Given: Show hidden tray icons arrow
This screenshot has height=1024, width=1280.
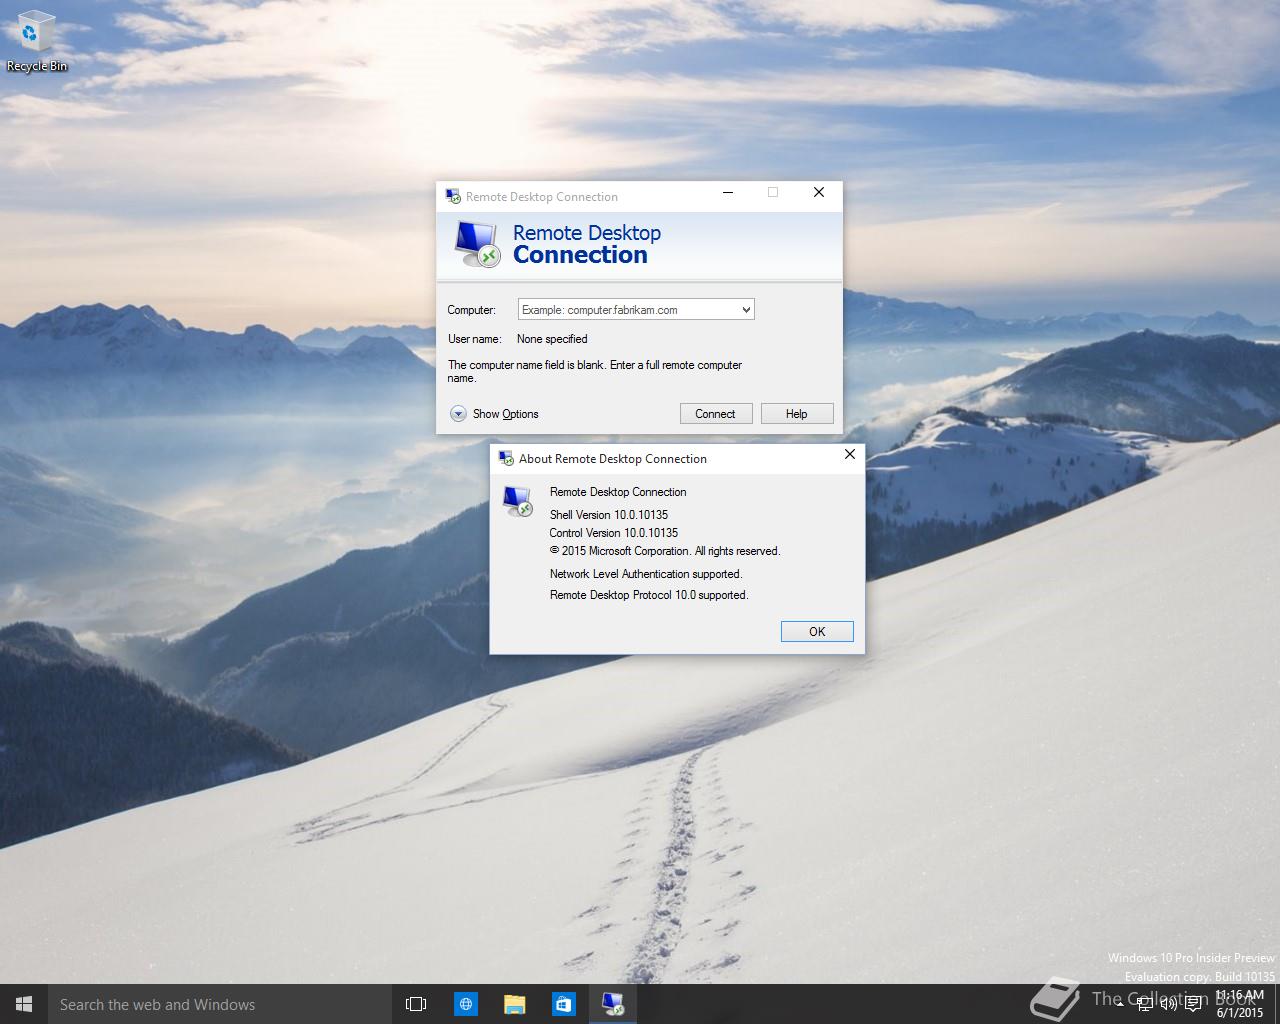Looking at the screenshot, I should click(1122, 1004).
